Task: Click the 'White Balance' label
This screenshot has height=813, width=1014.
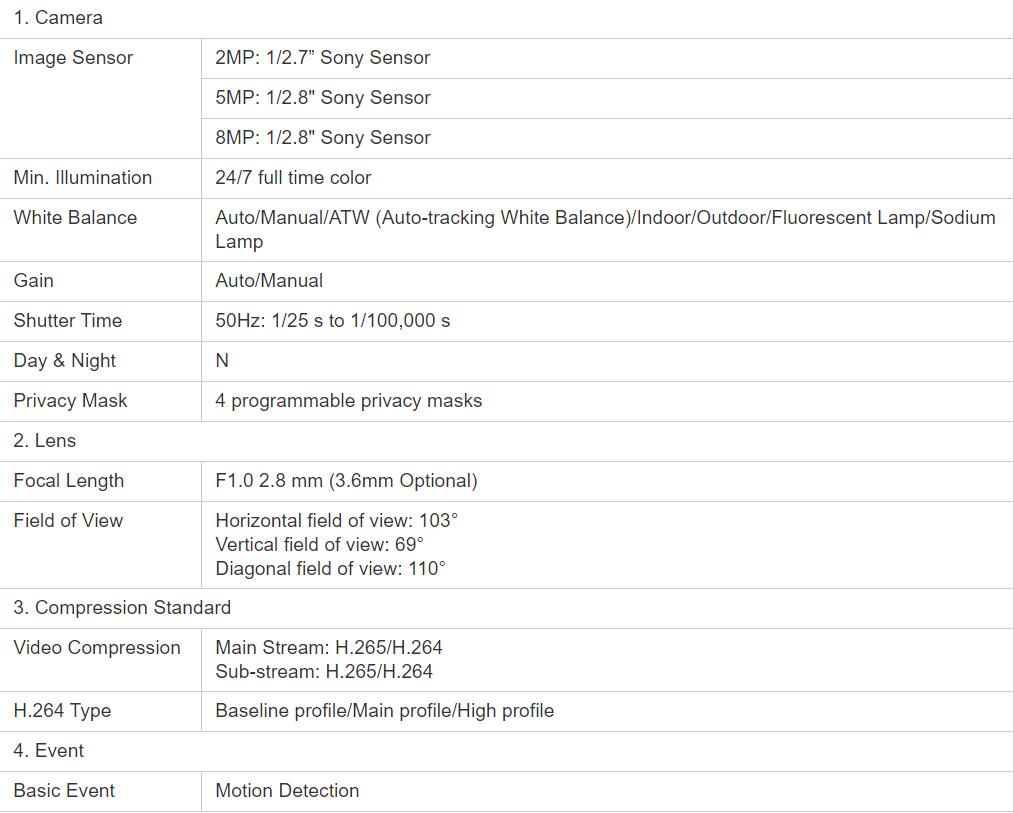Action: 75,217
